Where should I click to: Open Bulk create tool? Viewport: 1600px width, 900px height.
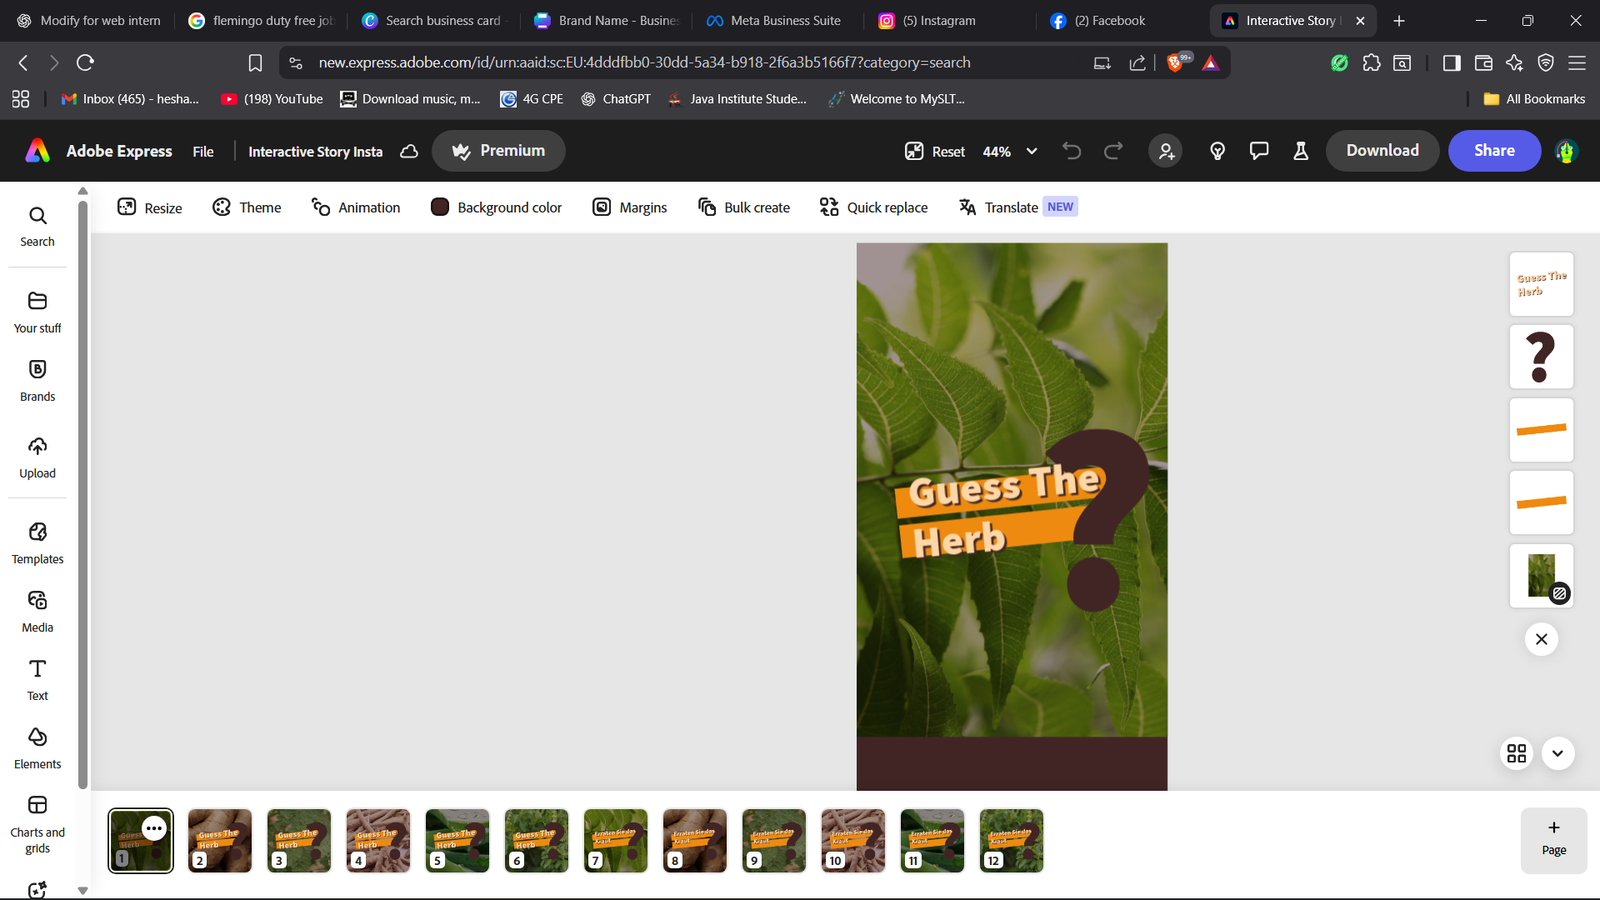coord(743,207)
